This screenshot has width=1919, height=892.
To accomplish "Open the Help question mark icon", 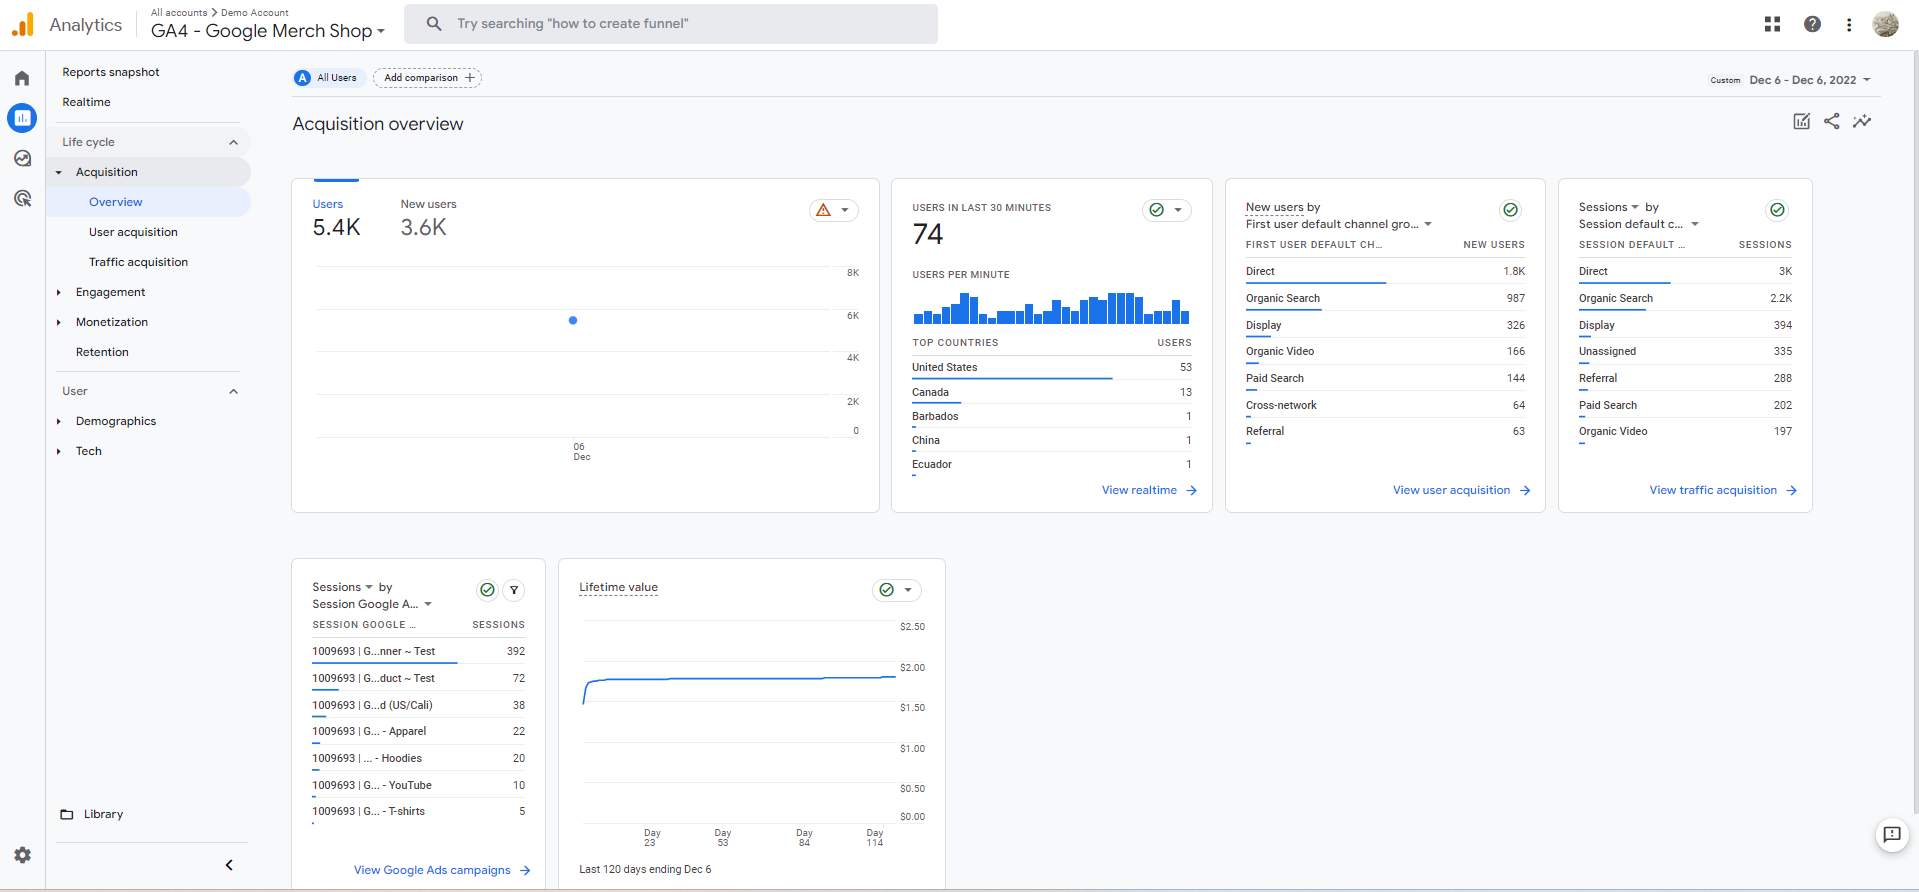I will click(x=1812, y=24).
